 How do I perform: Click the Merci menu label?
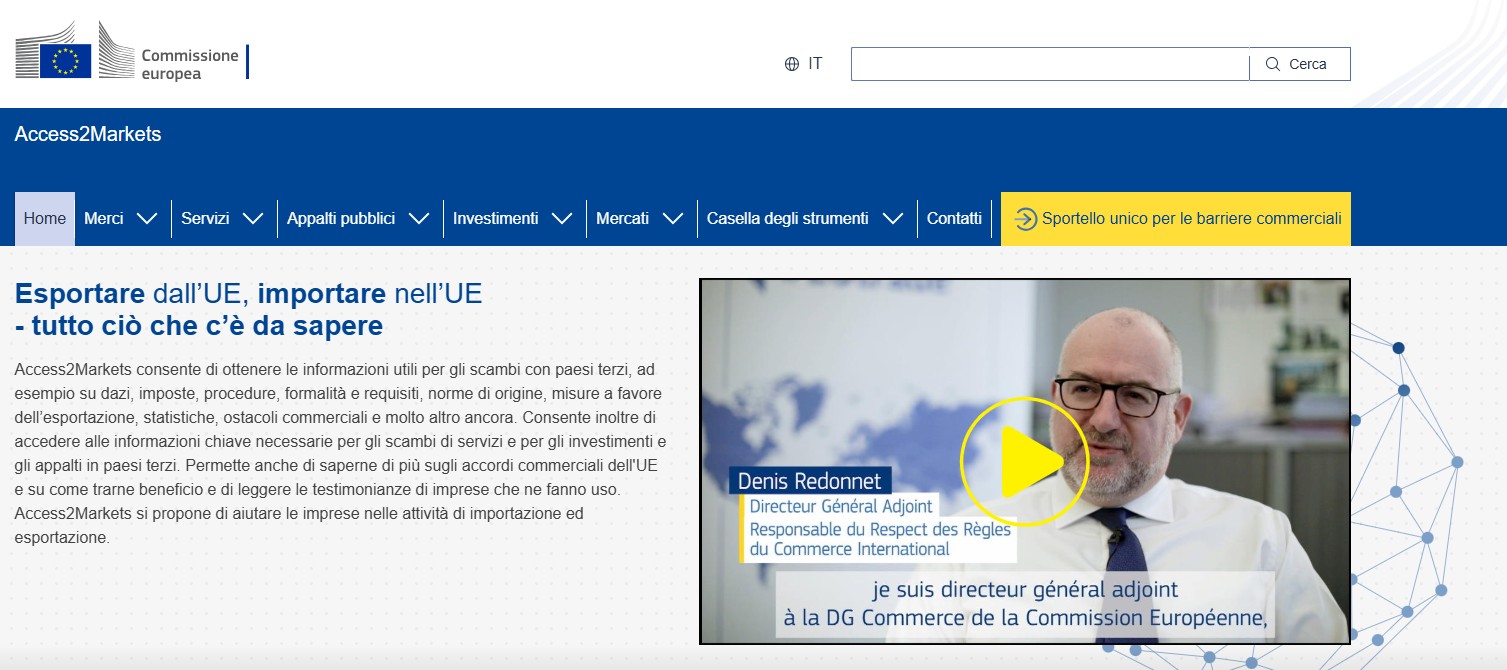[104, 219]
